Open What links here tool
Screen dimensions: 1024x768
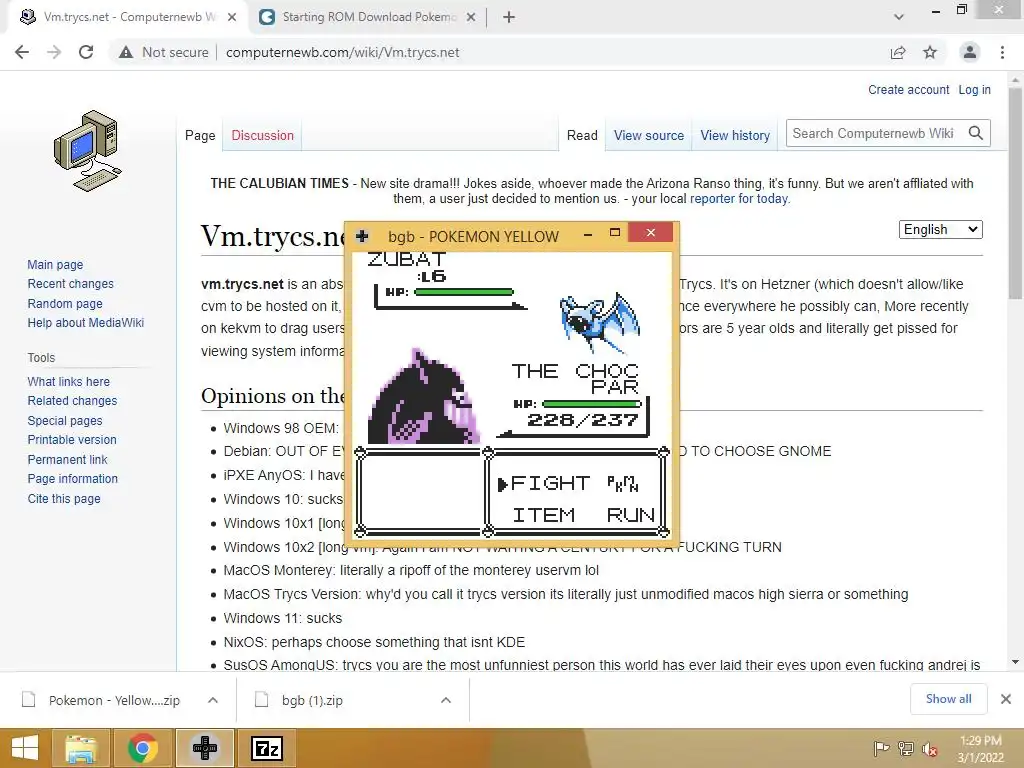coord(69,381)
